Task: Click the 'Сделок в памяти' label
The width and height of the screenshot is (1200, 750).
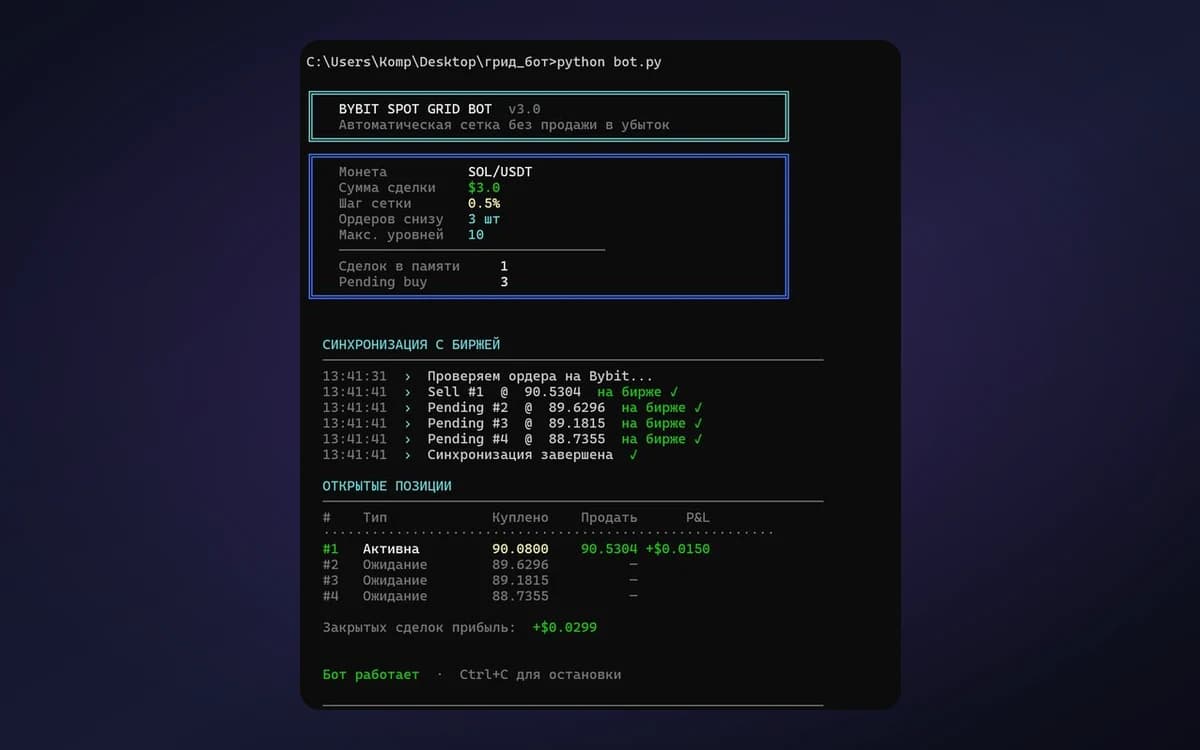Action: (x=399, y=266)
